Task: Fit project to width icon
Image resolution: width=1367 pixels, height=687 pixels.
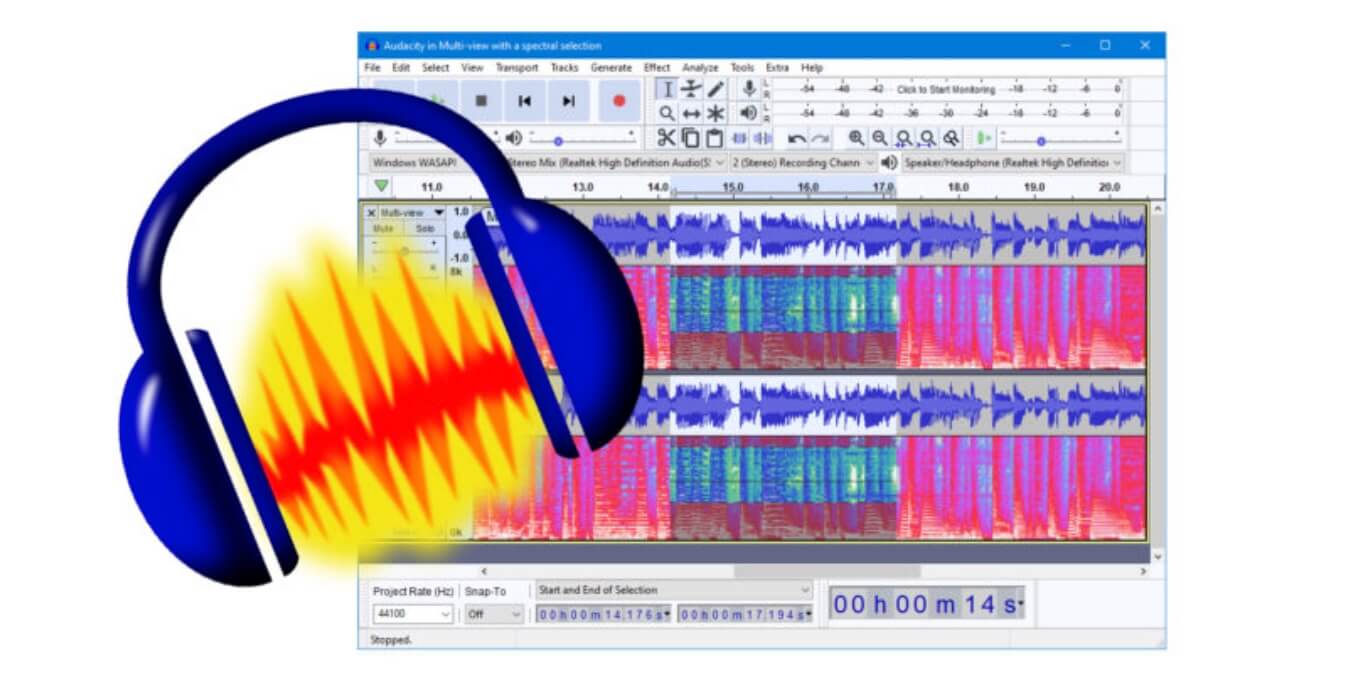Action: (927, 138)
